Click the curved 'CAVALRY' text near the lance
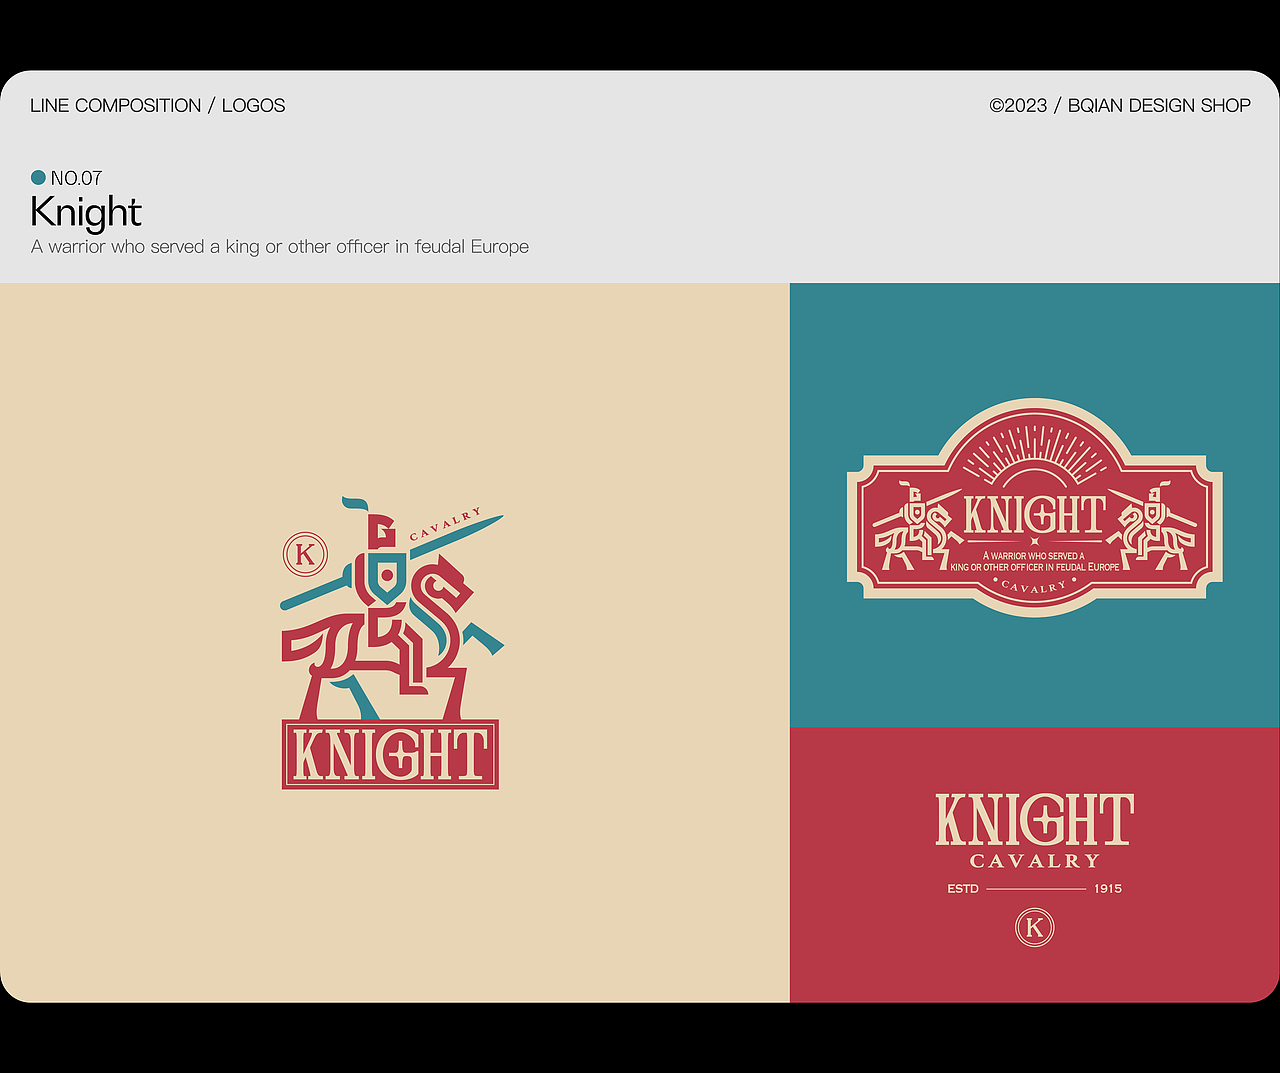The image size is (1280, 1073). pyautogui.click(x=445, y=525)
